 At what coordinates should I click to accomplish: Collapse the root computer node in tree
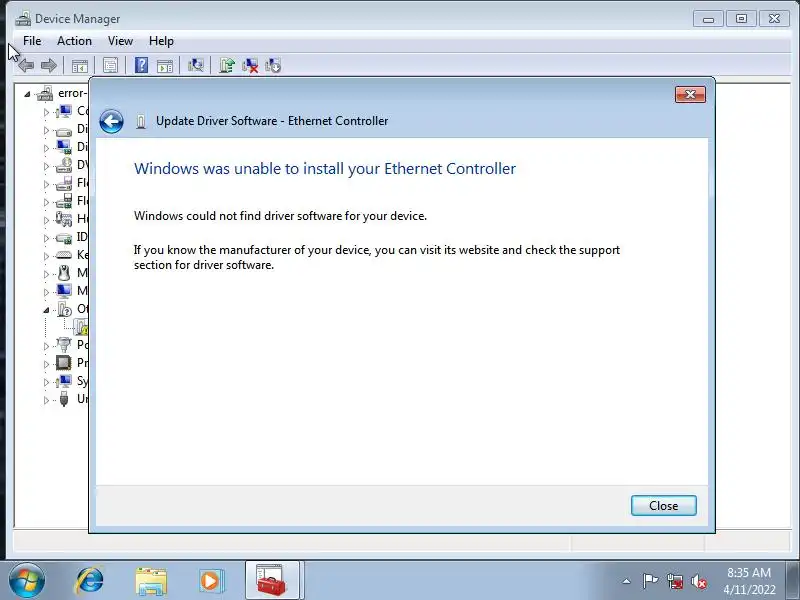27,94
